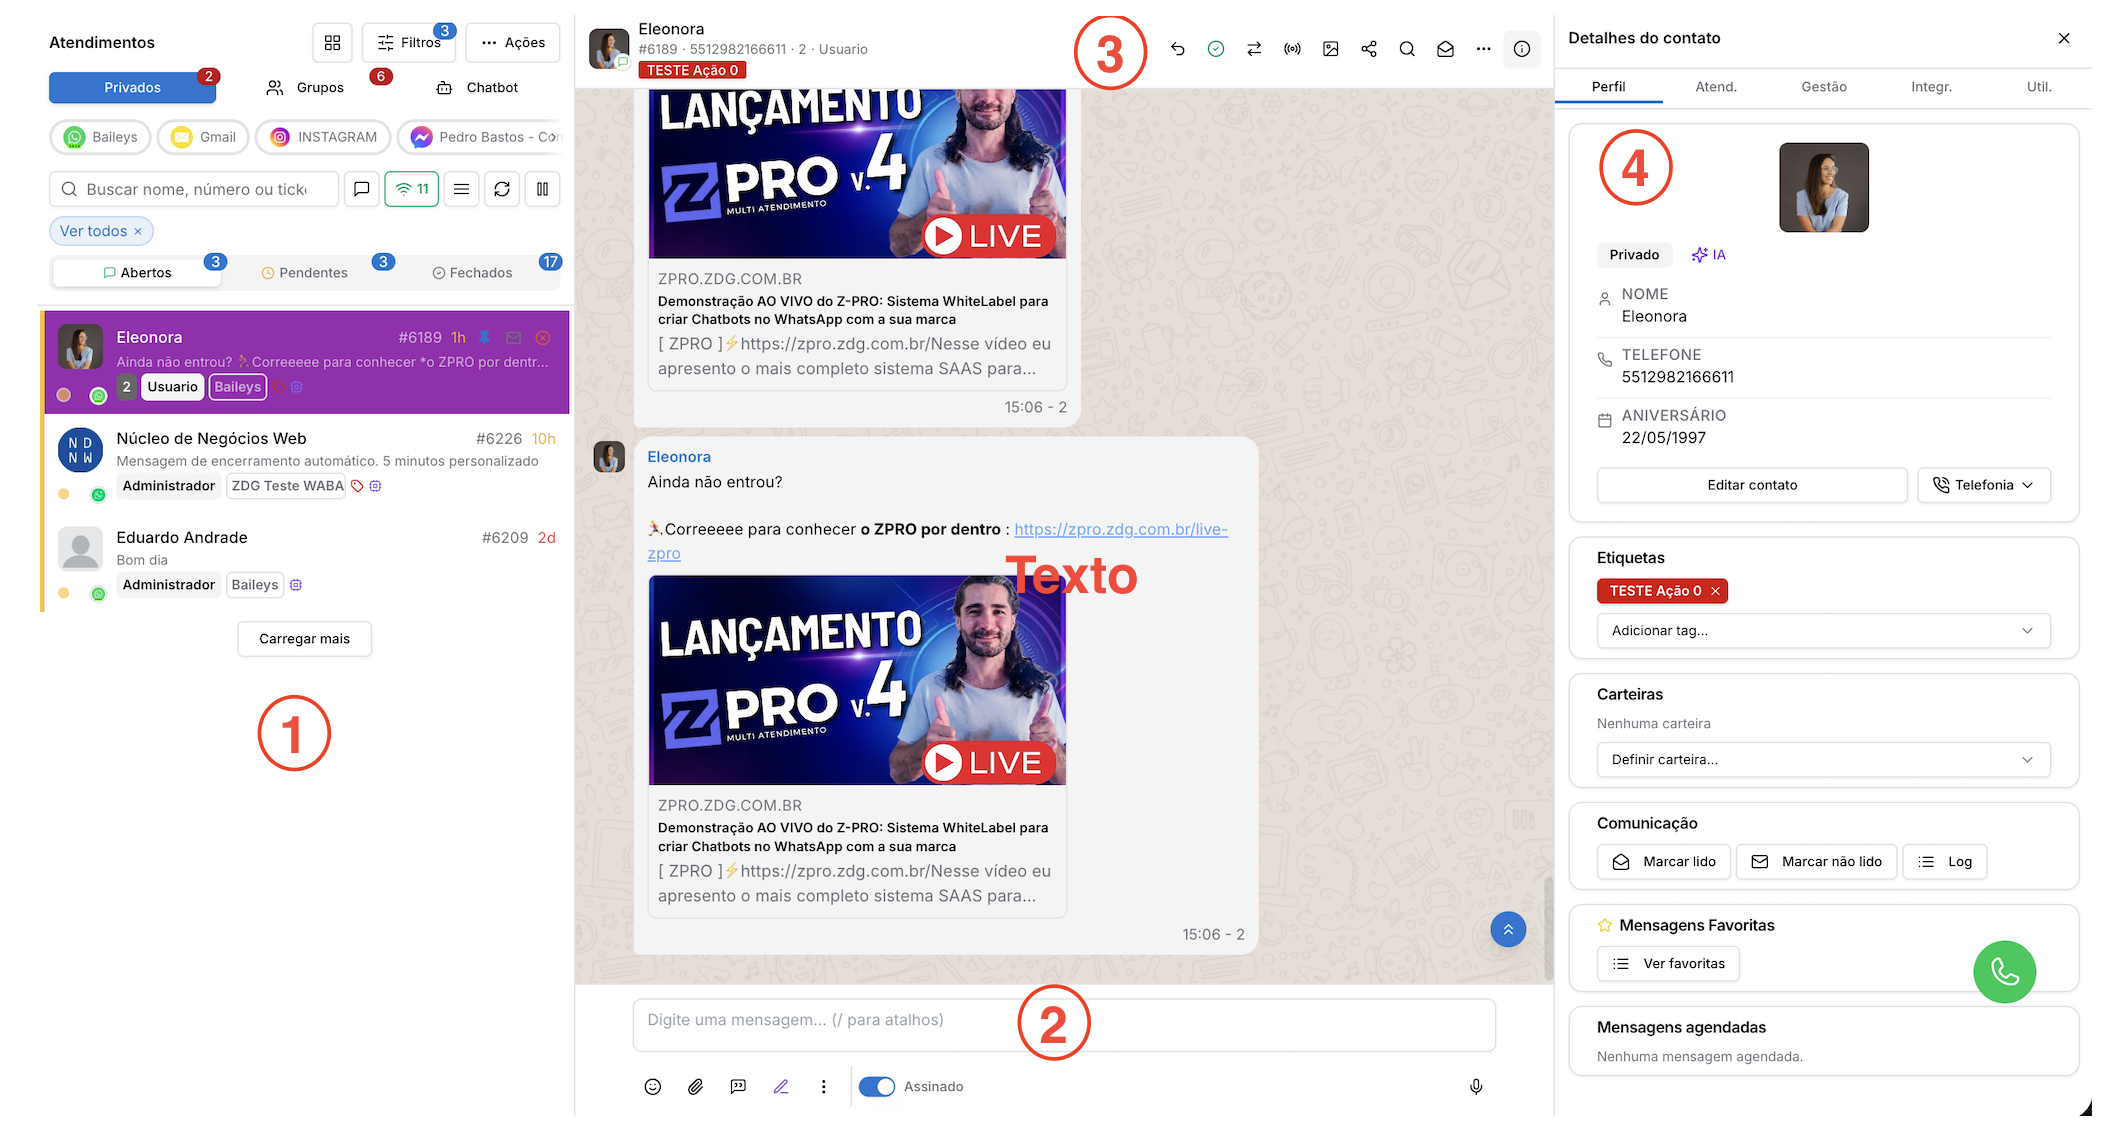This screenshot has height=1128, width=2106.
Task: Click the Marcar lido button
Action: click(x=1664, y=862)
